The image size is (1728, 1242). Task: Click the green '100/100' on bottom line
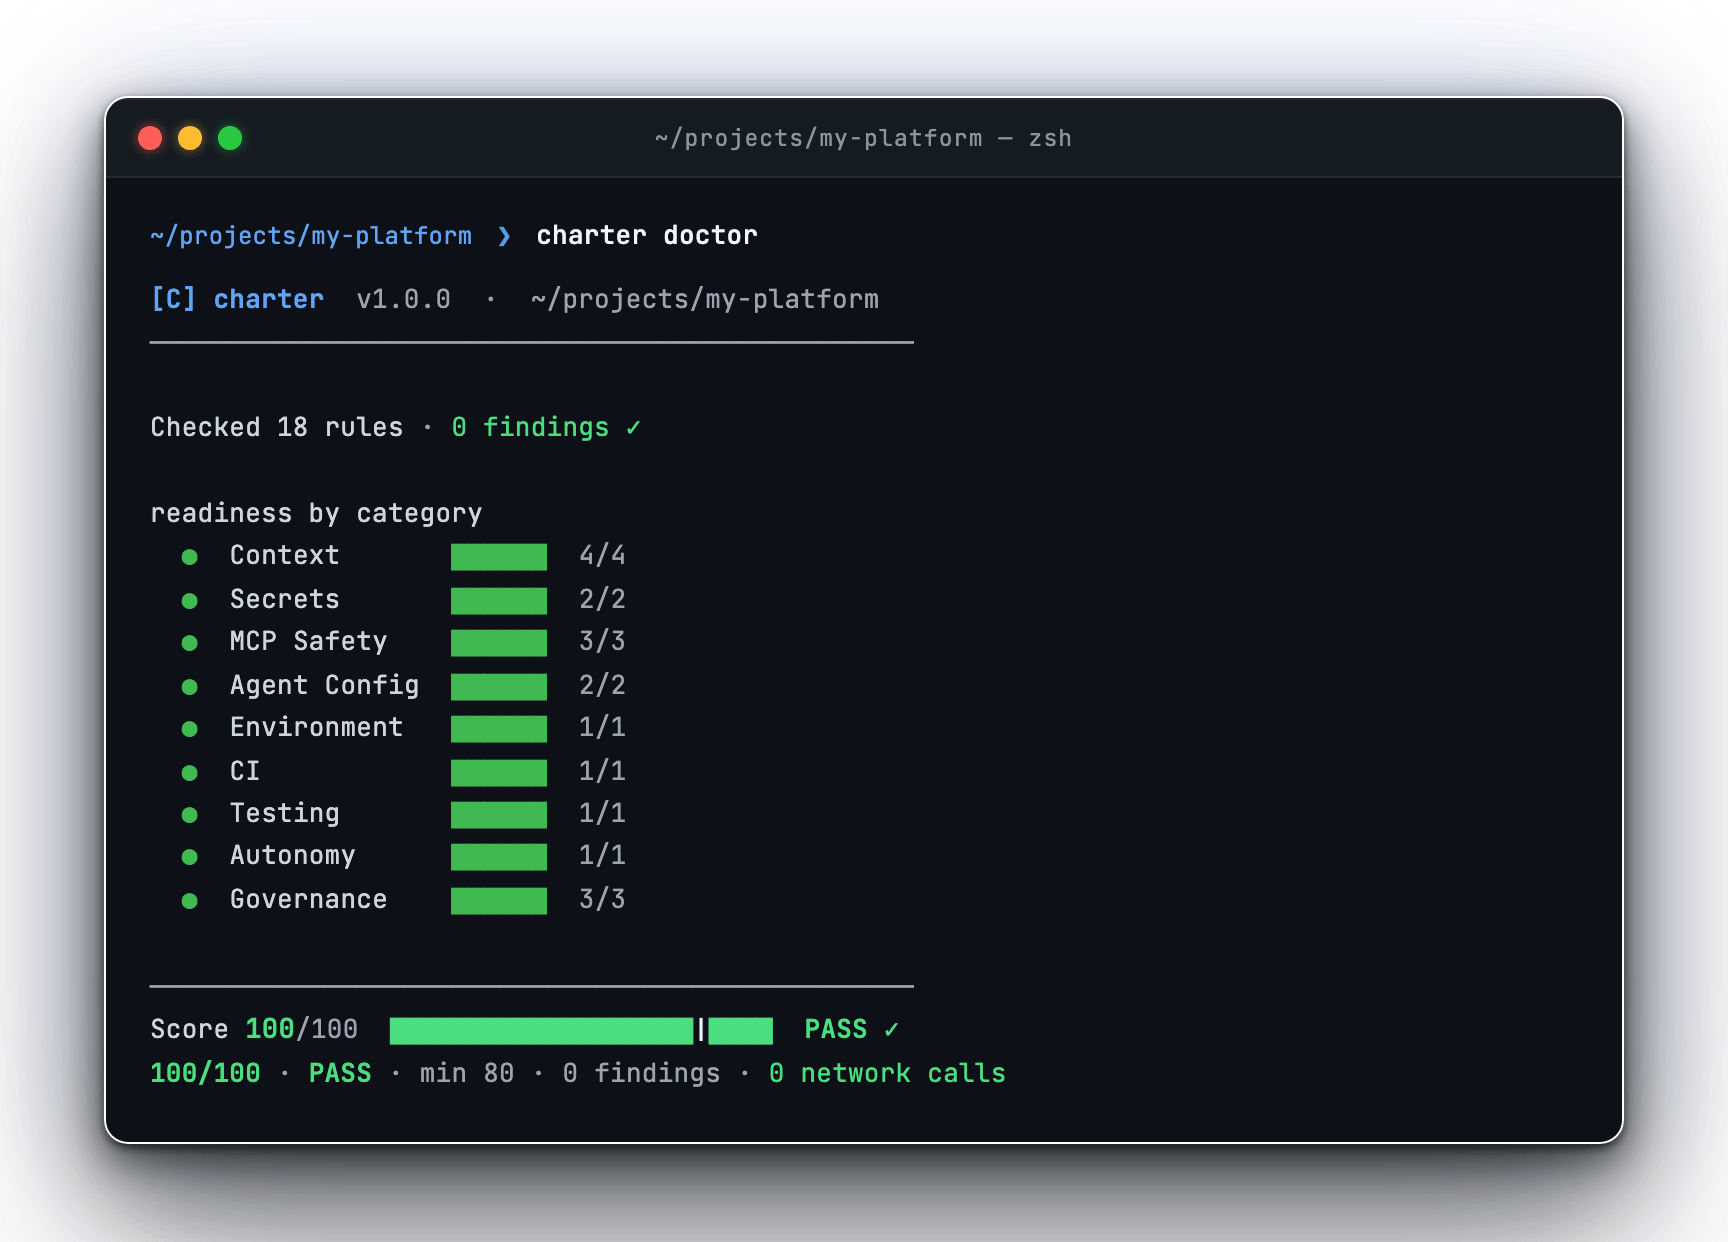[205, 1073]
